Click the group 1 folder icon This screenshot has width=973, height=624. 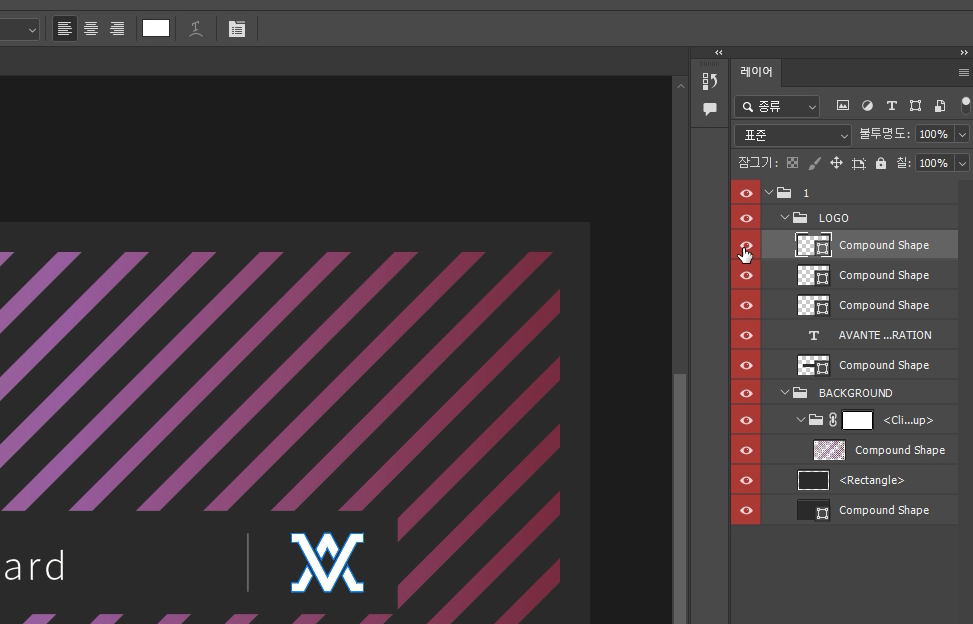[x=784, y=192]
